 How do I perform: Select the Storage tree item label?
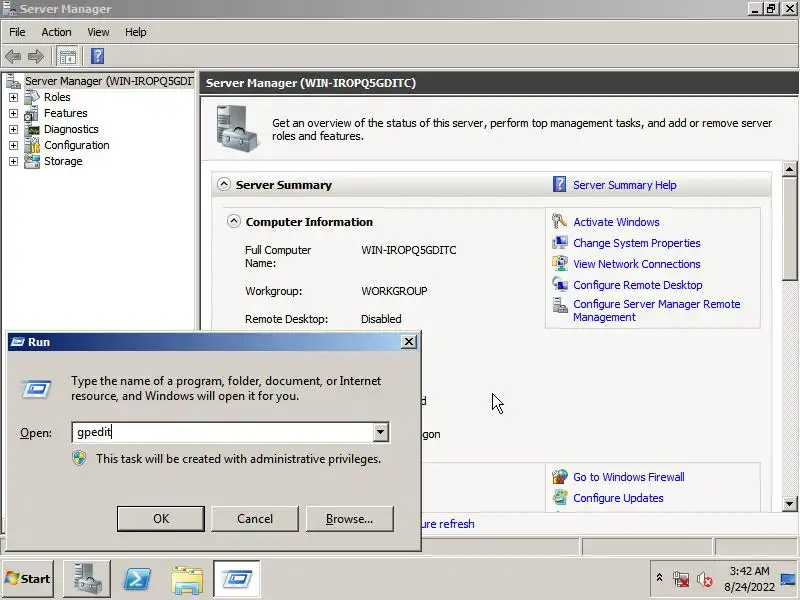(63, 161)
